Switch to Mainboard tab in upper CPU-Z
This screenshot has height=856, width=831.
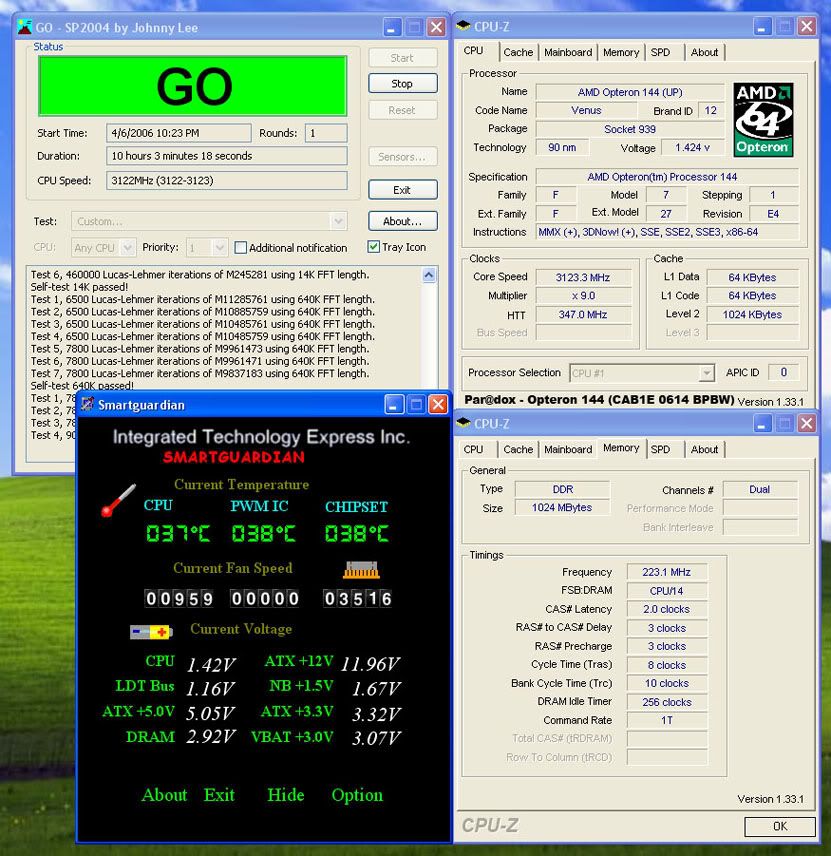568,52
